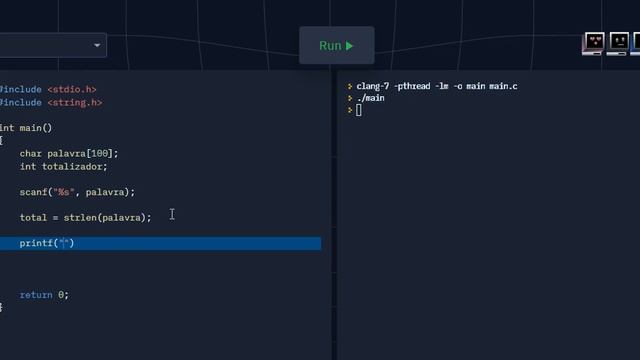
Task: Click the green Run button
Action: pyautogui.click(x=337, y=45)
